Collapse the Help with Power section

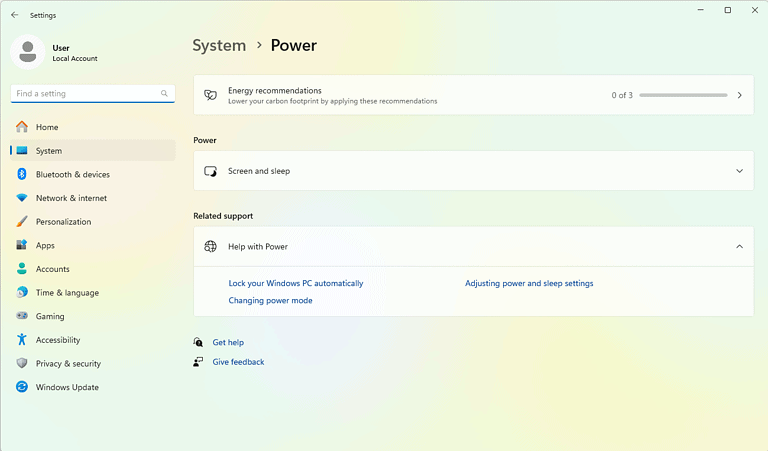coord(739,246)
